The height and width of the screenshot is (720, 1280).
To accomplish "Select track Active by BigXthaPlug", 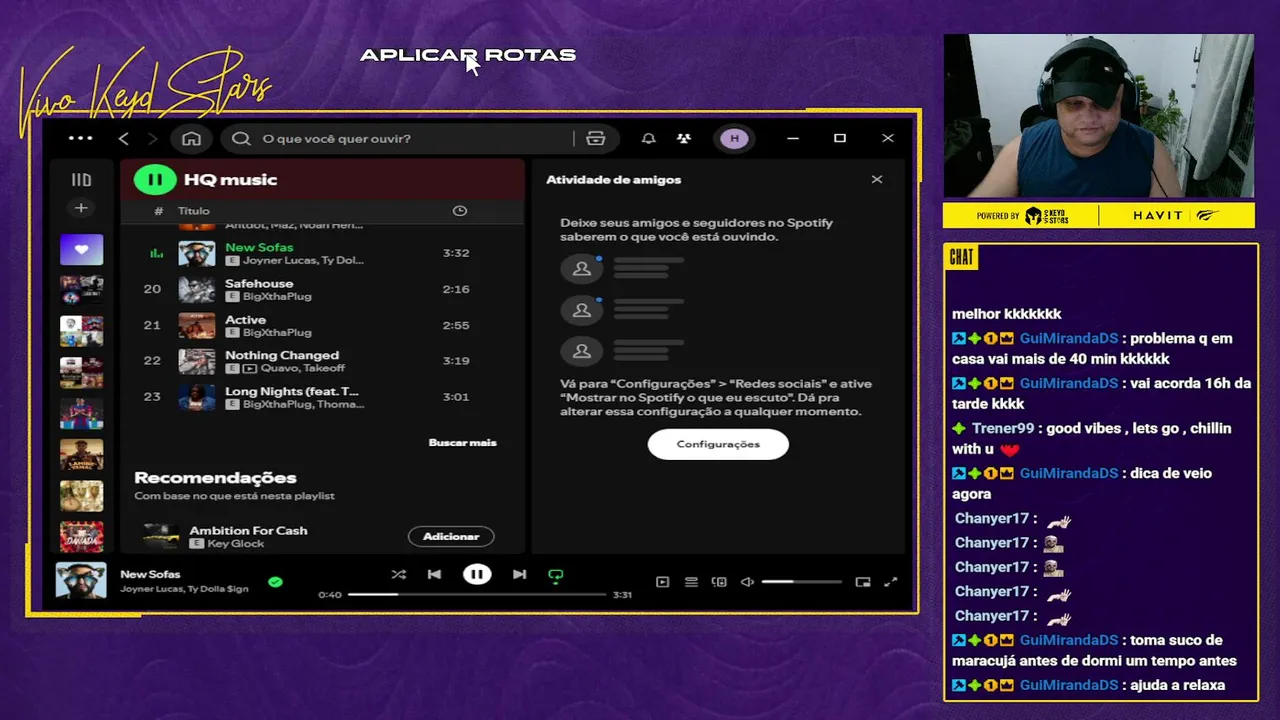I will (322, 326).
